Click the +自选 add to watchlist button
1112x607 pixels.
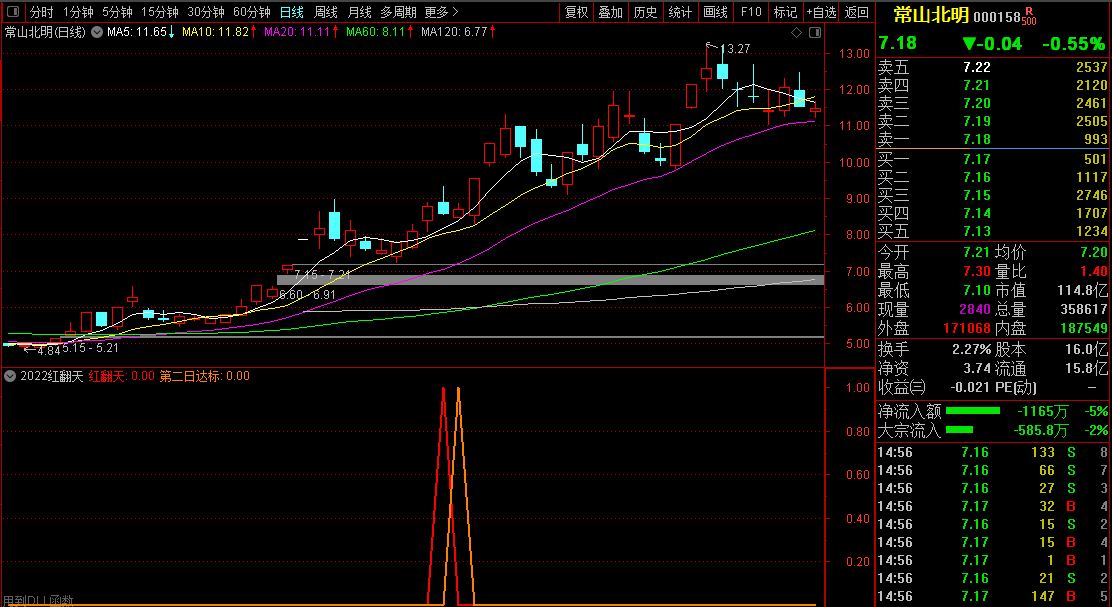(x=821, y=12)
